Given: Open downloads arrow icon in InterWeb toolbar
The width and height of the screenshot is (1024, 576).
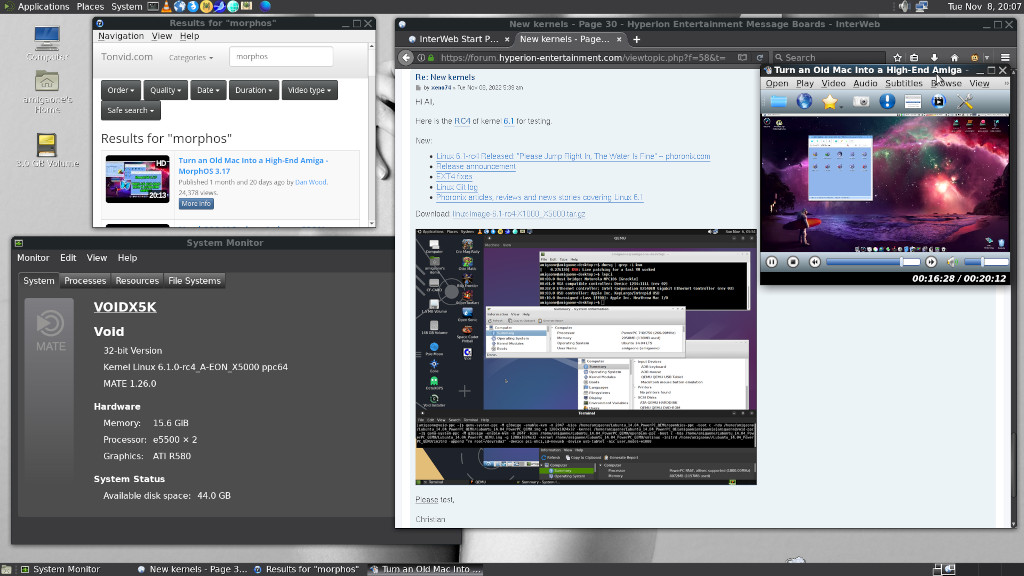Looking at the screenshot, I should (935, 57).
